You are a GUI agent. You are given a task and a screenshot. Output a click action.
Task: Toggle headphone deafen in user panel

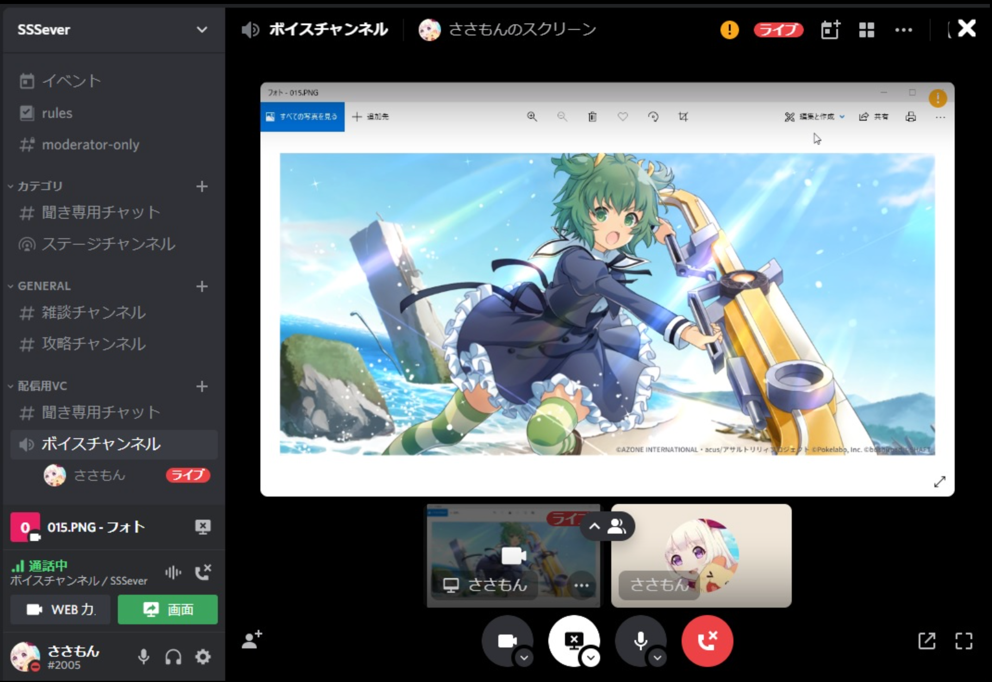(x=173, y=657)
